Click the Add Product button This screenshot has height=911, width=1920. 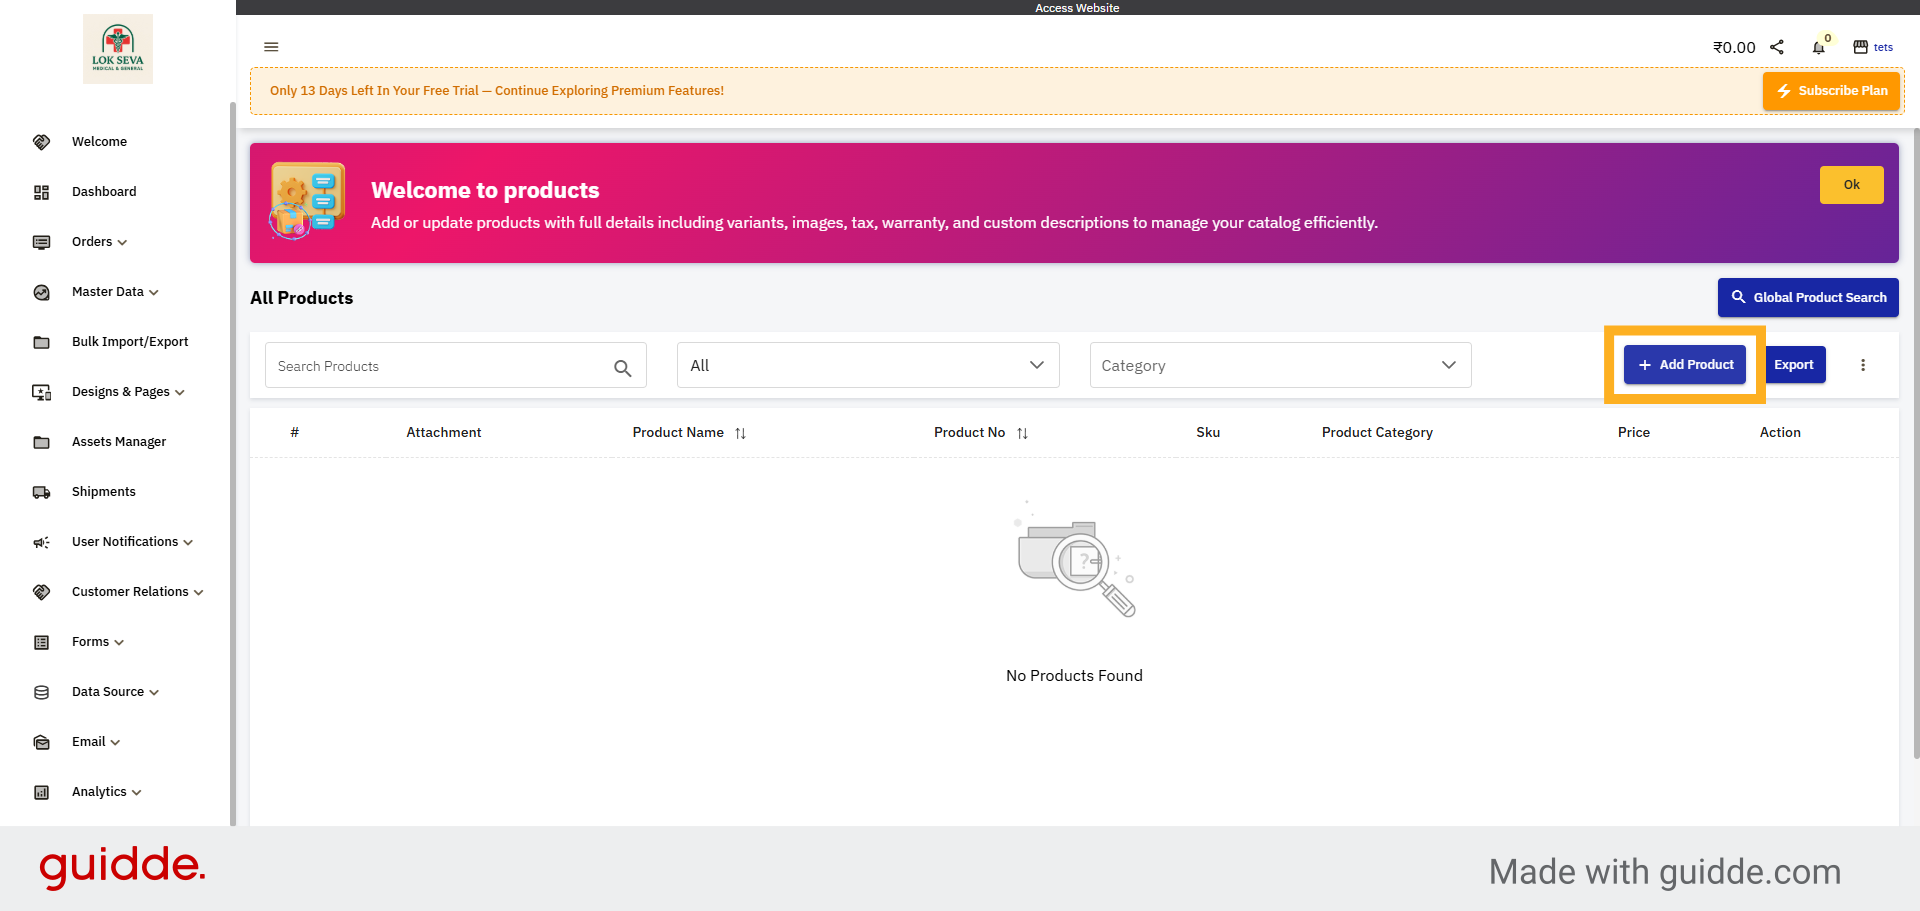tap(1685, 365)
